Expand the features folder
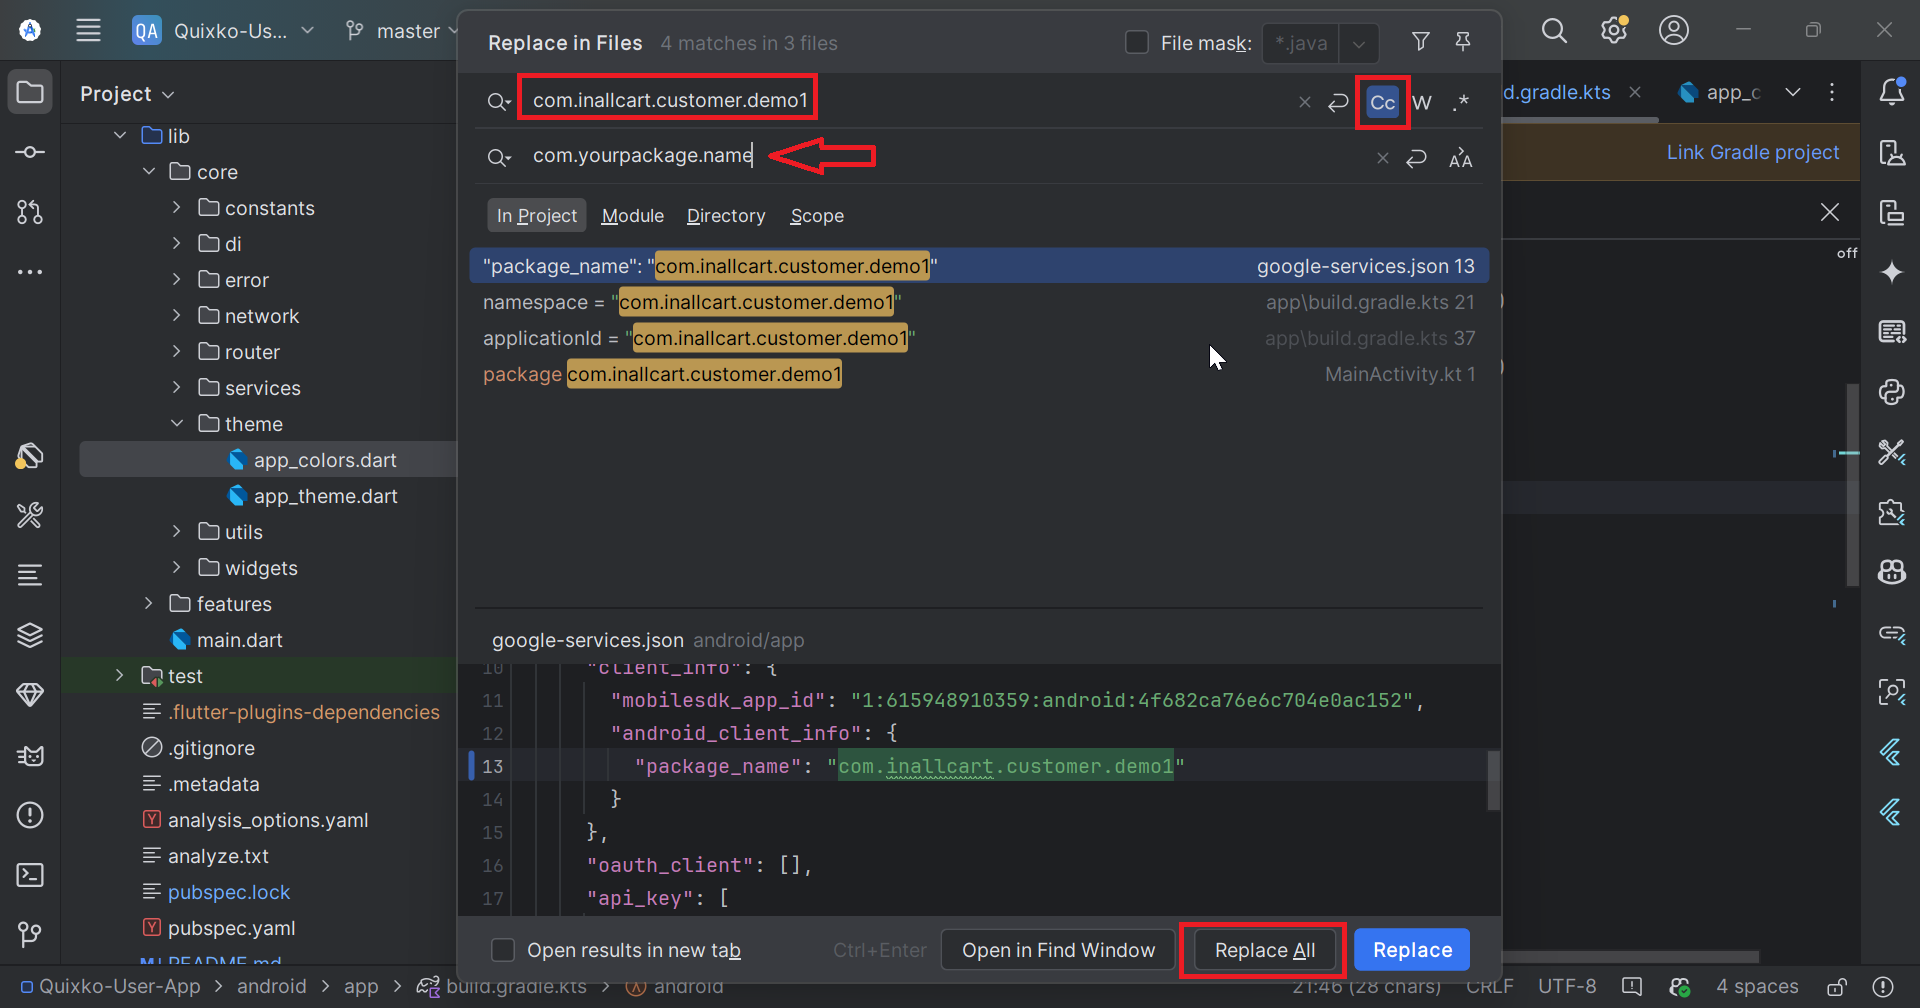The height and width of the screenshot is (1008, 1920). tap(149, 603)
